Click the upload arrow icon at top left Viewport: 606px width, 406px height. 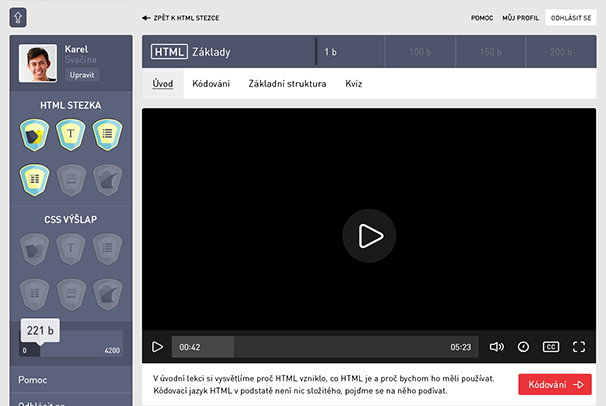coord(19,17)
